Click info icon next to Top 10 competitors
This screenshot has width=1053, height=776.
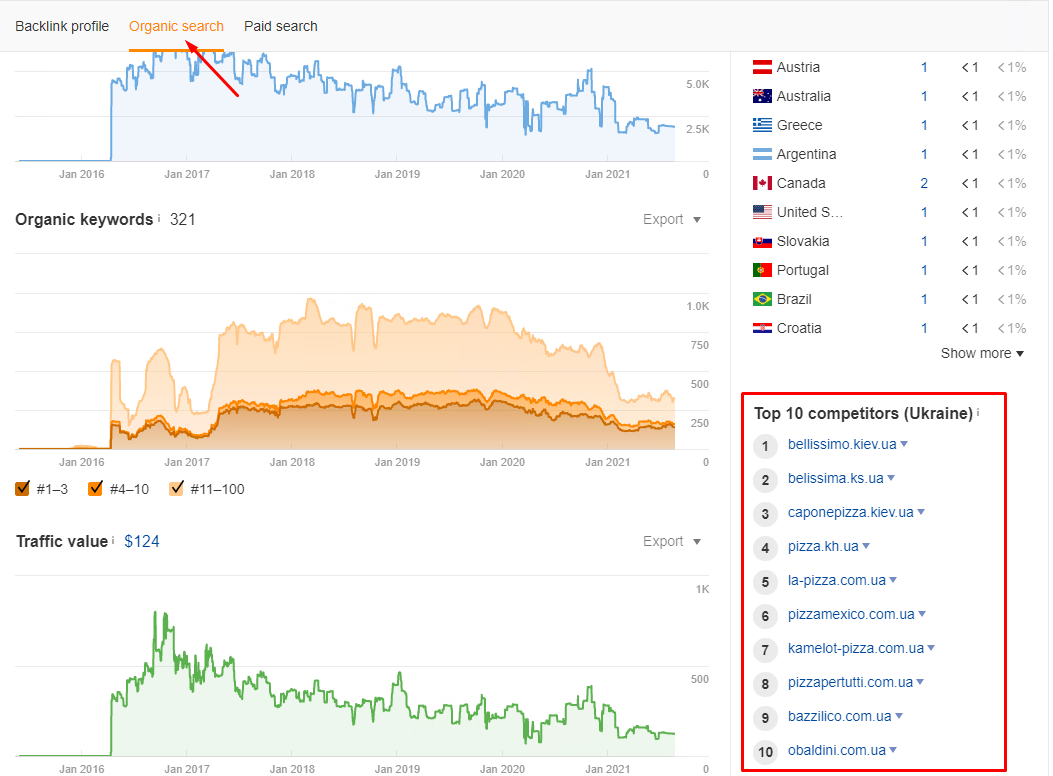pyautogui.click(x=978, y=412)
